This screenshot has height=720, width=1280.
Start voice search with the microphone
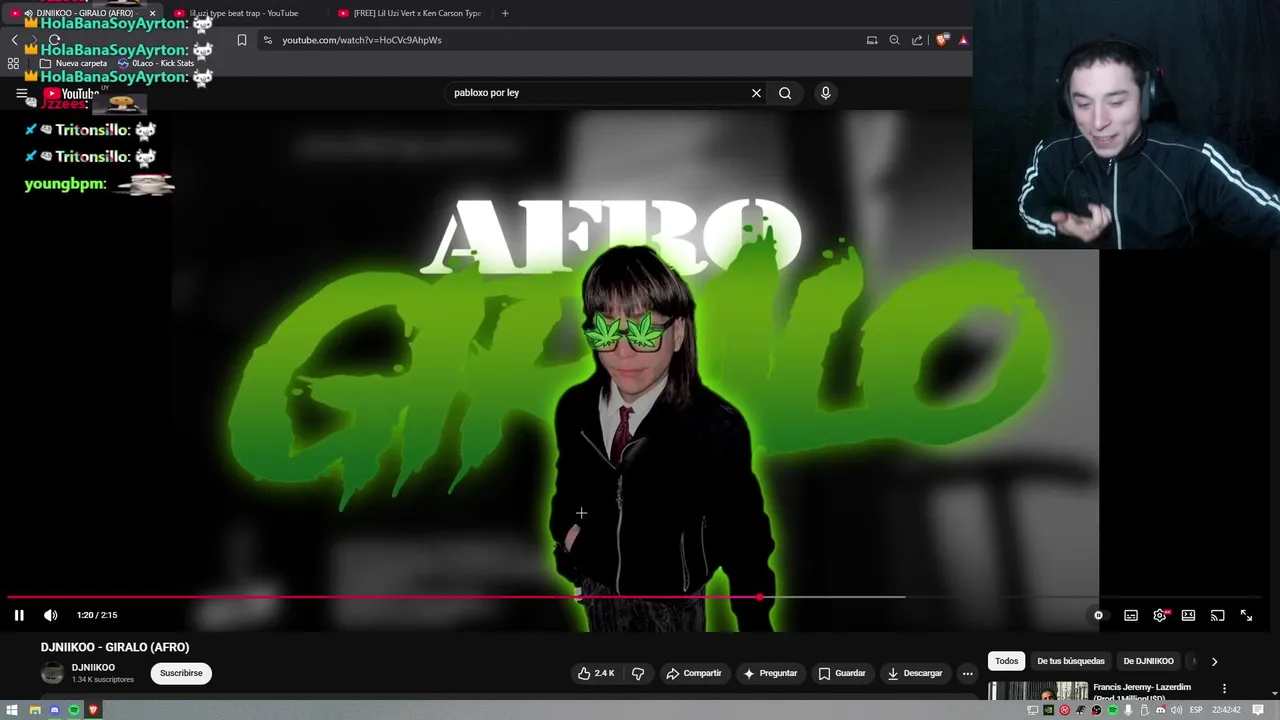click(x=825, y=93)
